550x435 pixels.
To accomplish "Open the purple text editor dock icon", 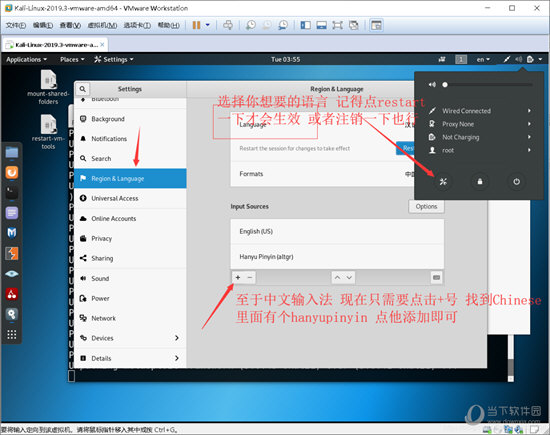I will [12, 213].
